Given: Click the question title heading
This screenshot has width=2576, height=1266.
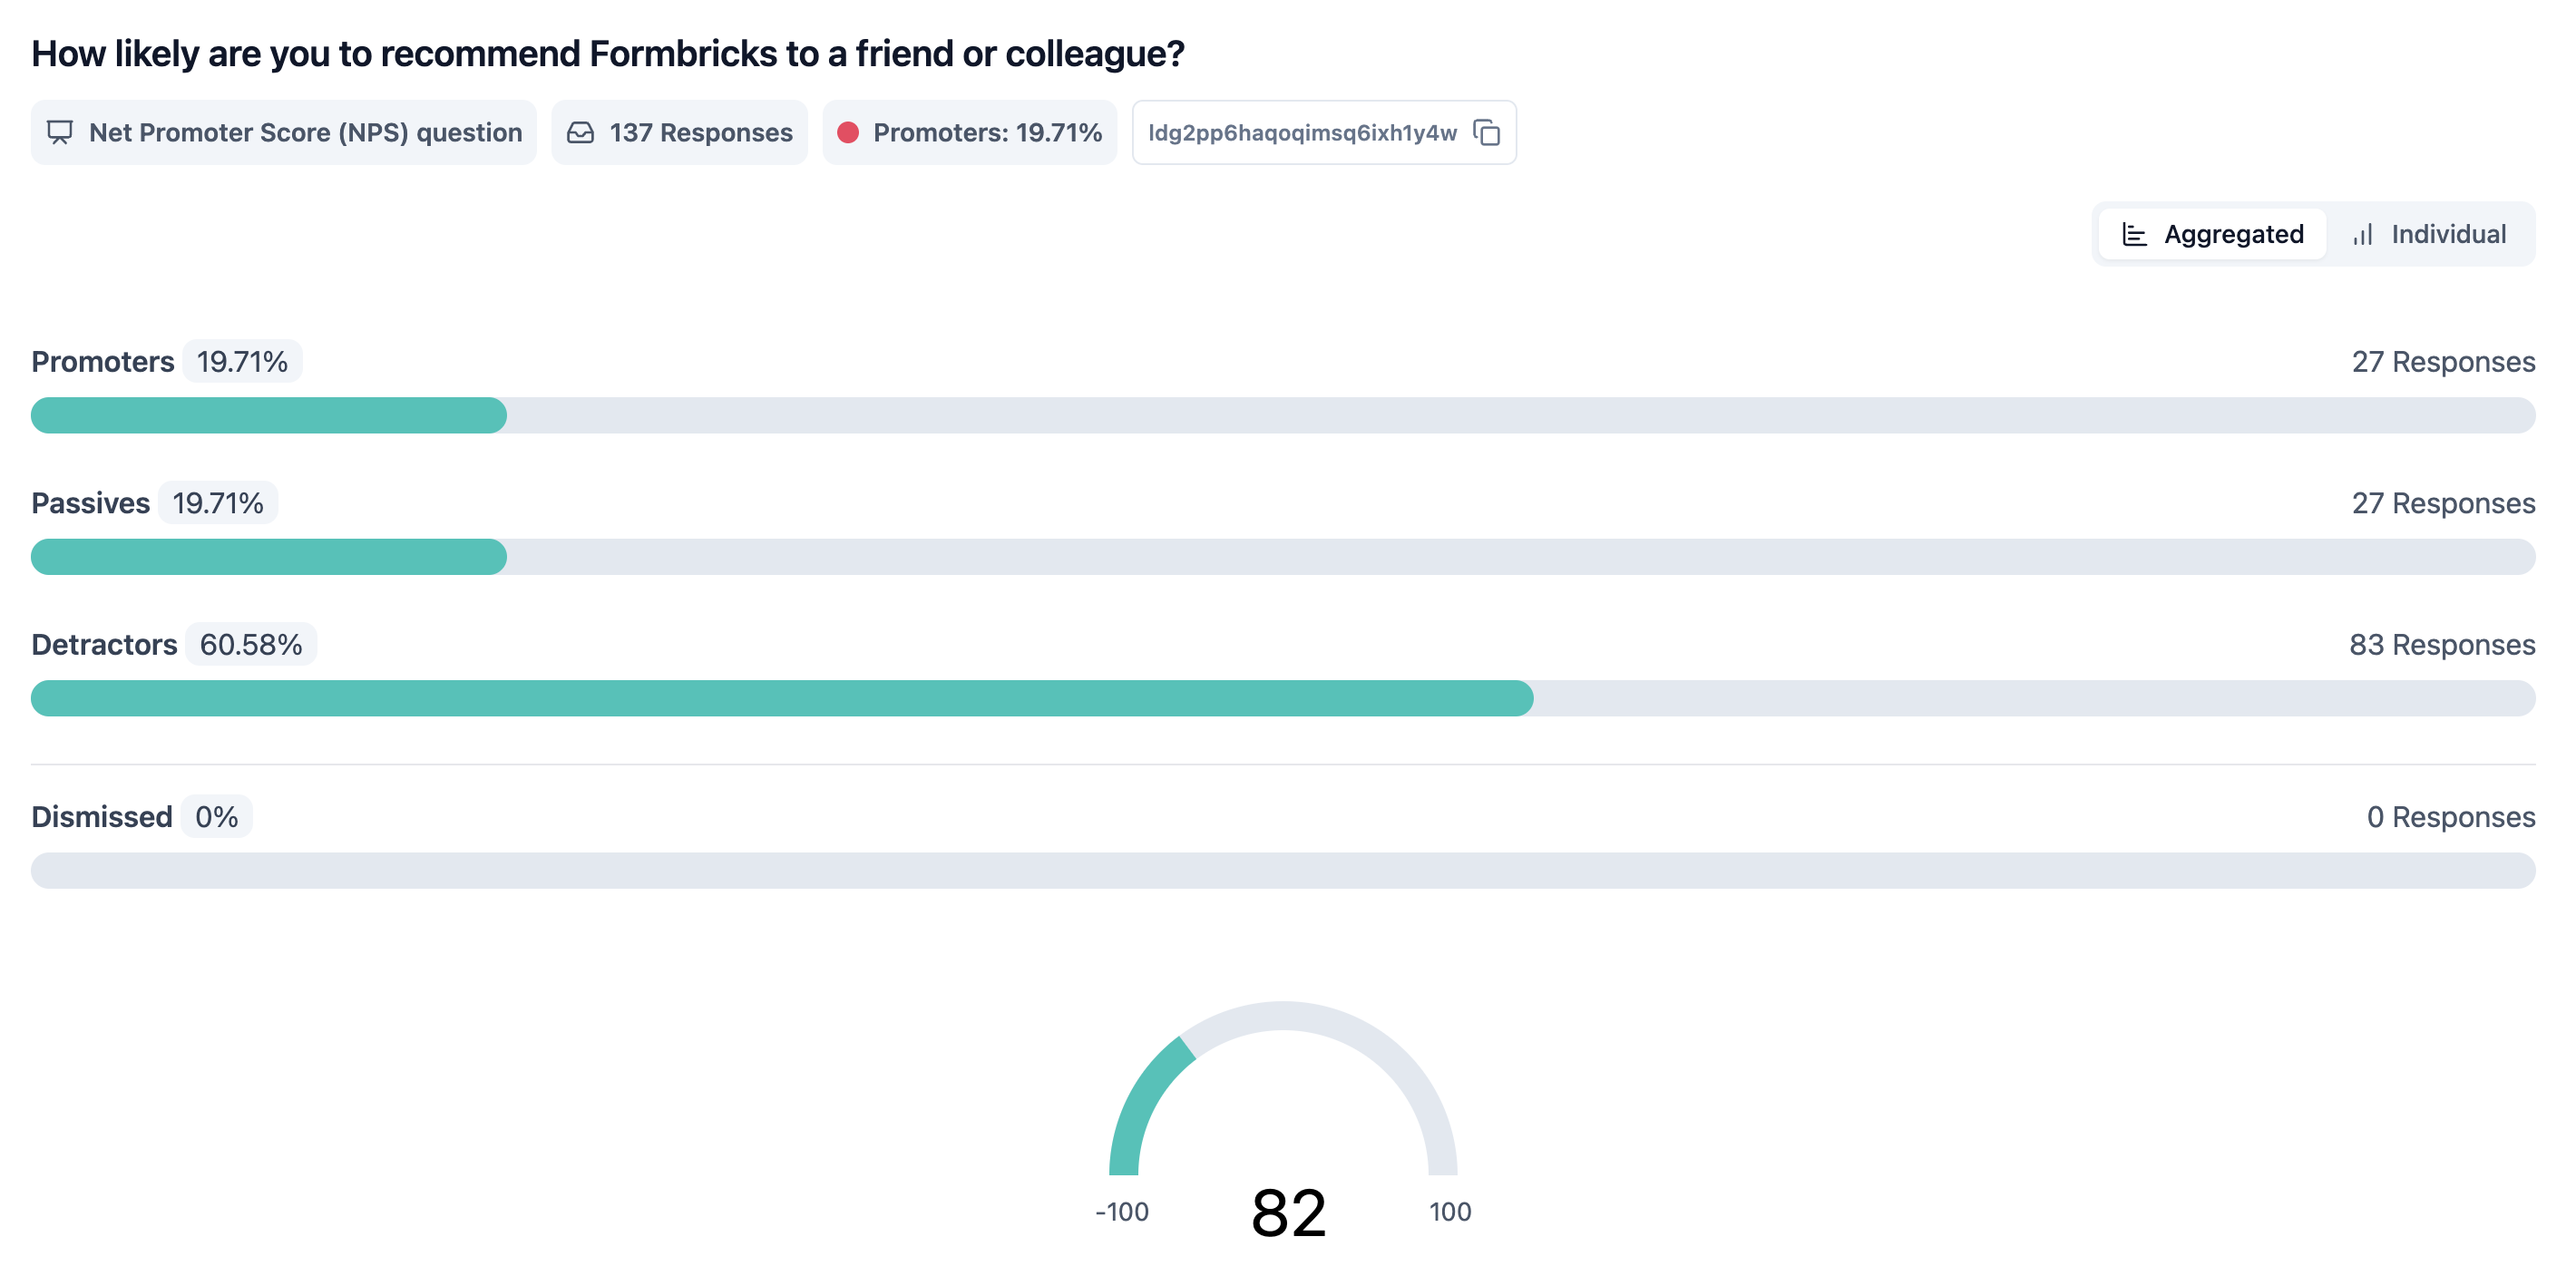Looking at the screenshot, I should tap(608, 54).
